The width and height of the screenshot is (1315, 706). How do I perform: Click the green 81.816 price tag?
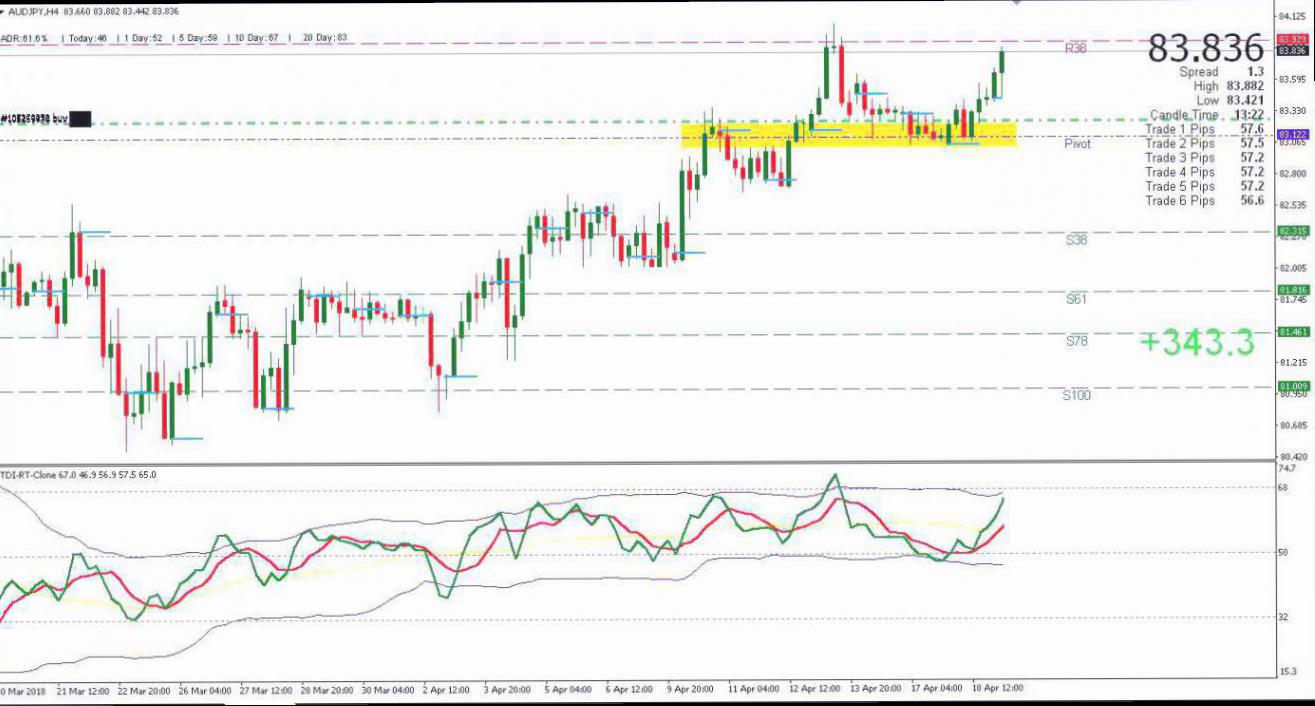click(x=1292, y=290)
